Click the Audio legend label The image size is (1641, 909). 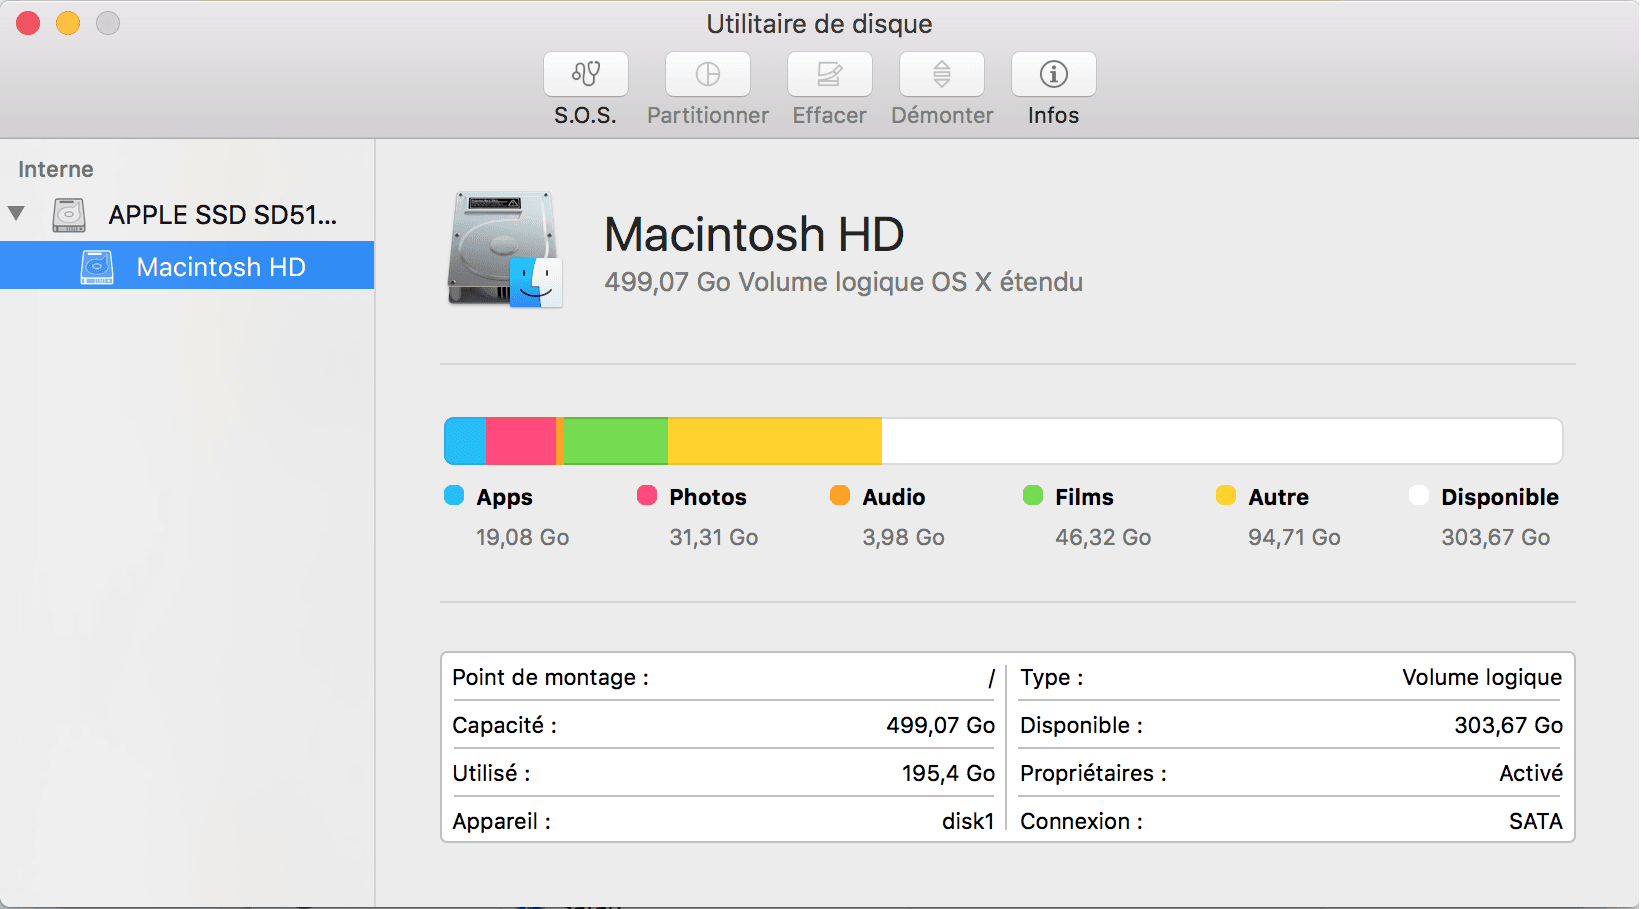click(894, 497)
